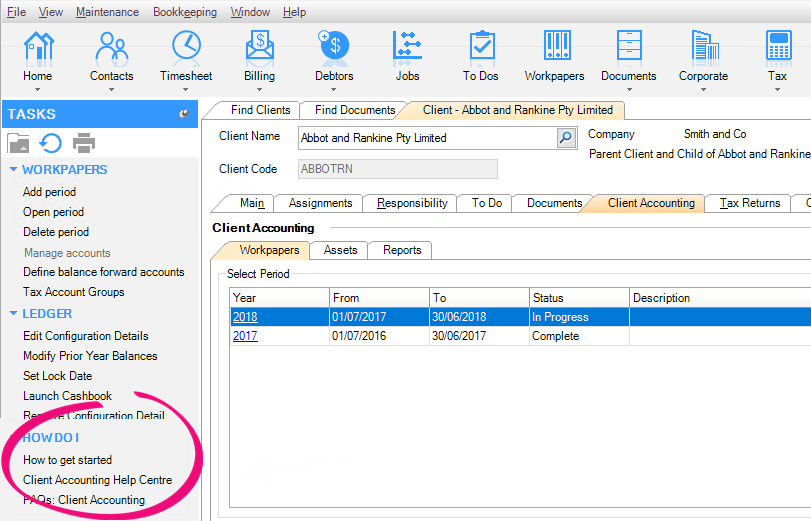
Task: Open the Timesheet toolbar icon
Action: (x=186, y=47)
